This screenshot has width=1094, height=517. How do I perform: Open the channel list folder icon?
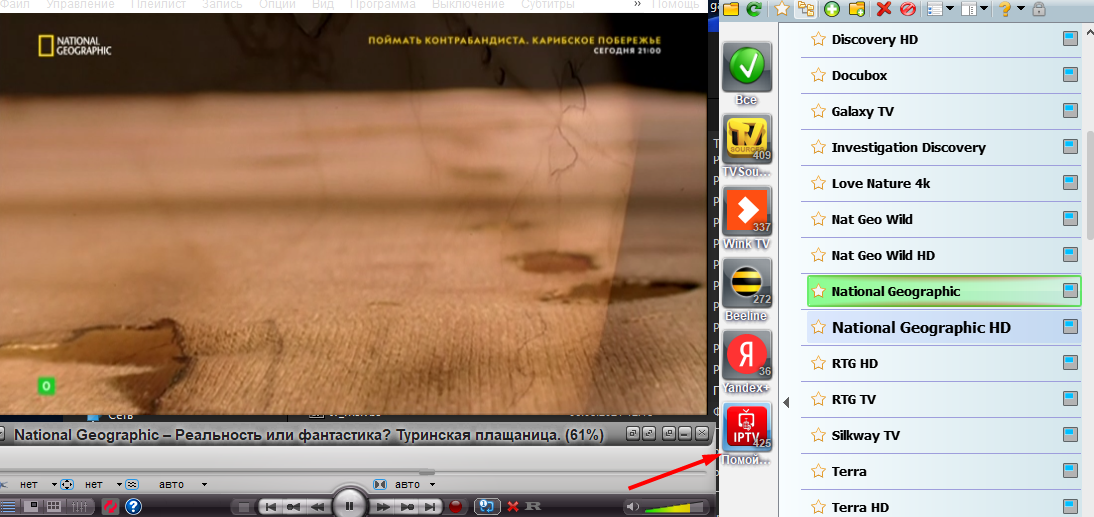click(730, 9)
